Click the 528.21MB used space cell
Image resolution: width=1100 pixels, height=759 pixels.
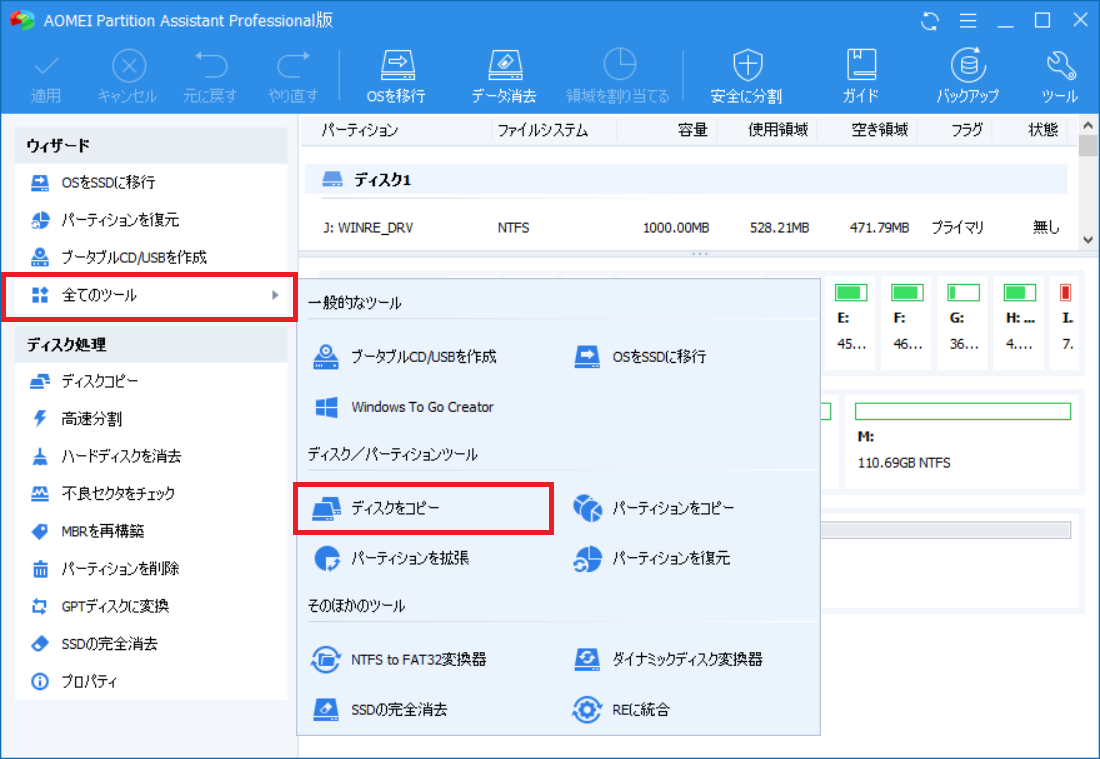(x=779, y=229)
